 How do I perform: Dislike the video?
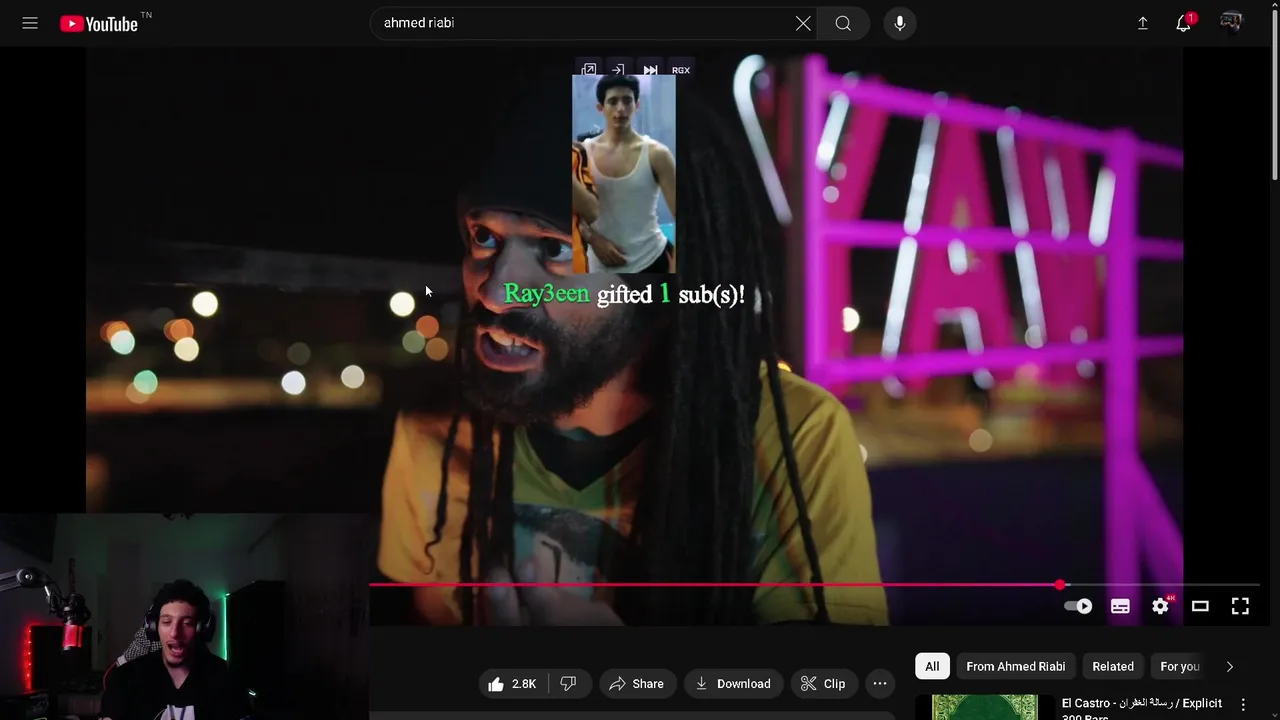(x=568, y=684)
